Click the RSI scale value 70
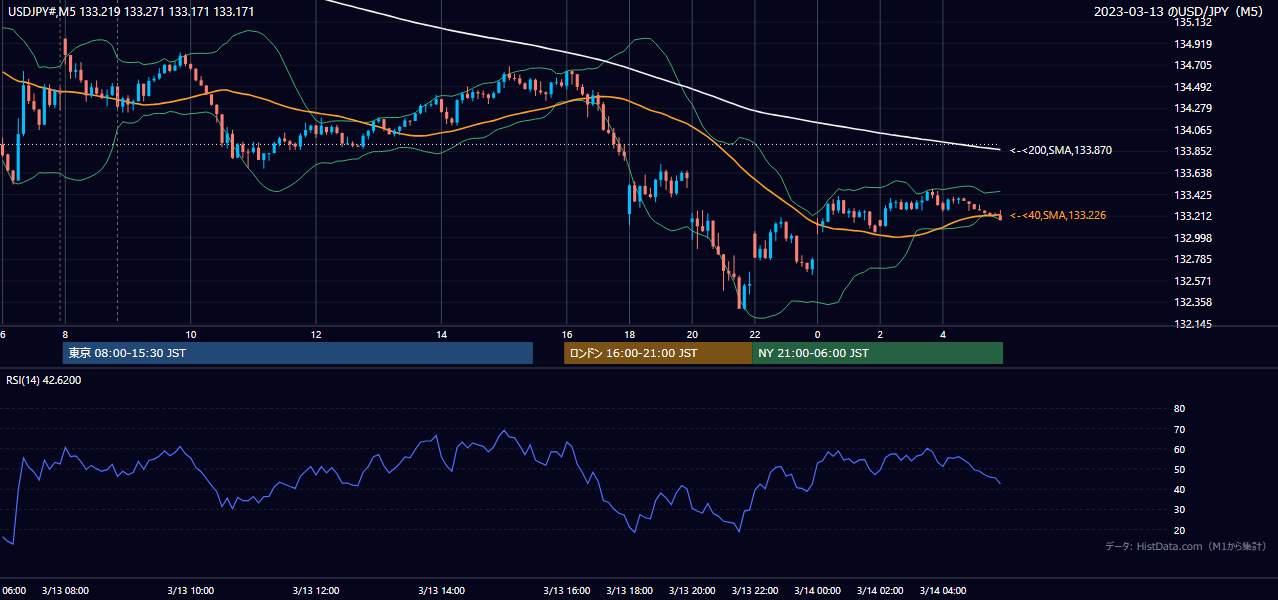Screen dimensions: 1278x600 (1179, 429)
